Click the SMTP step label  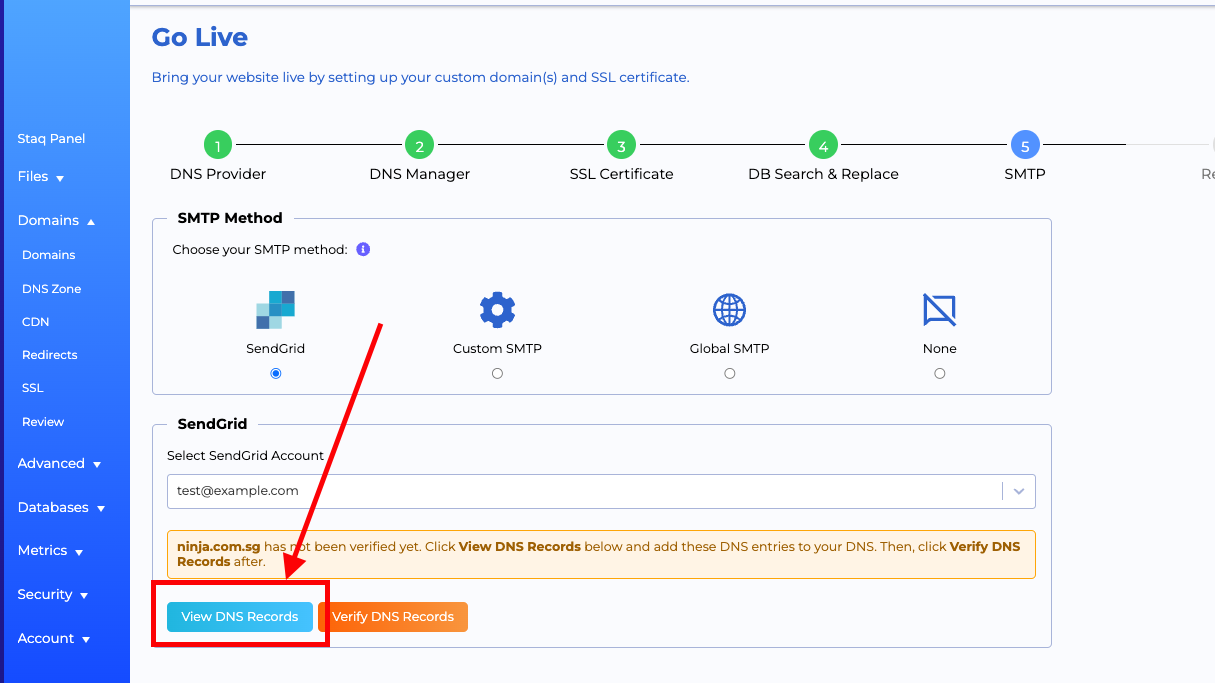[1025, 174]
